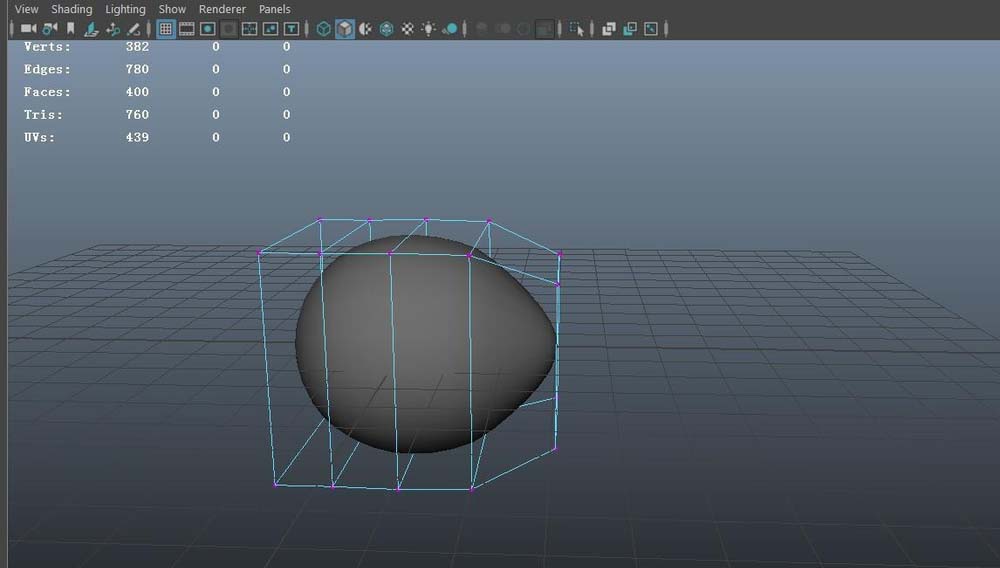1000x568 pixels.
Task: Open the Shading menu
Action: 71,9
